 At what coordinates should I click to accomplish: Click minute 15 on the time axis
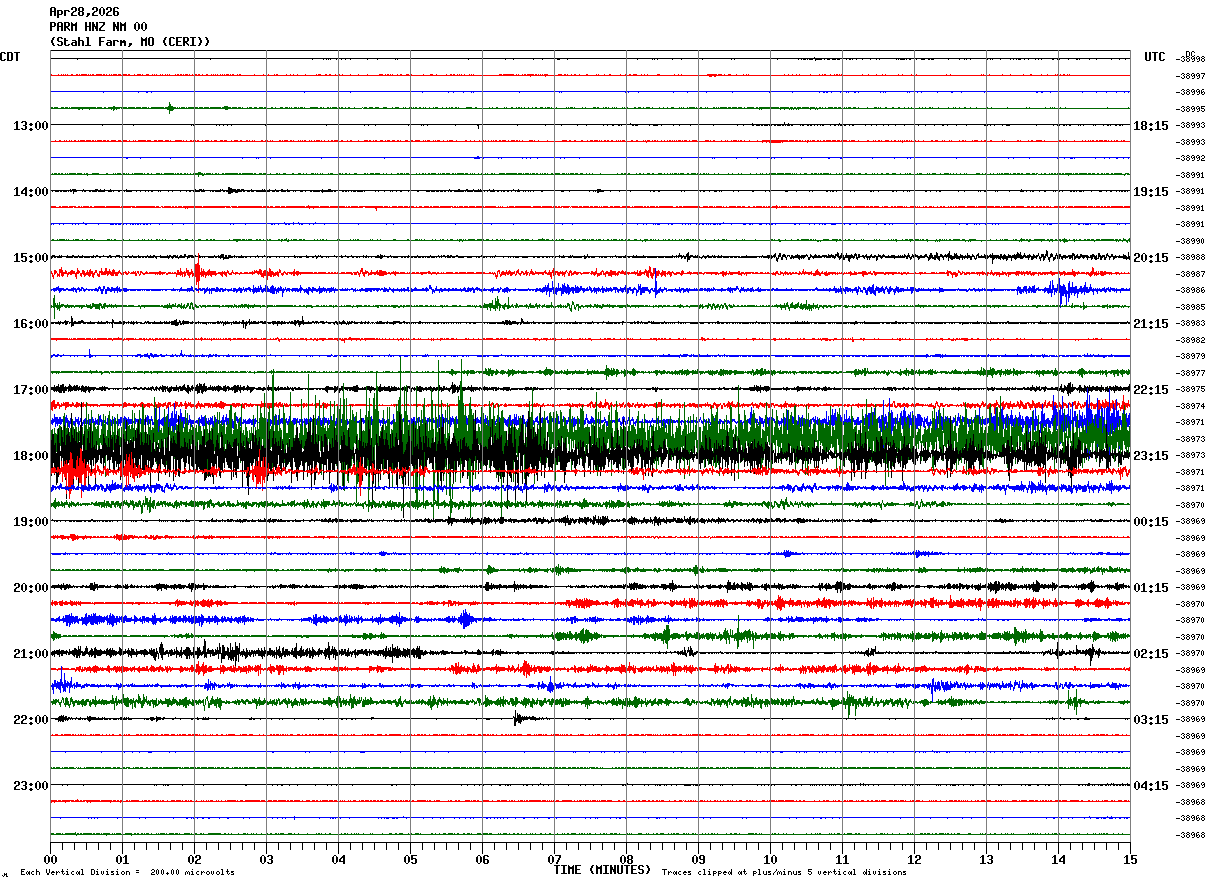click(1130, 860)
